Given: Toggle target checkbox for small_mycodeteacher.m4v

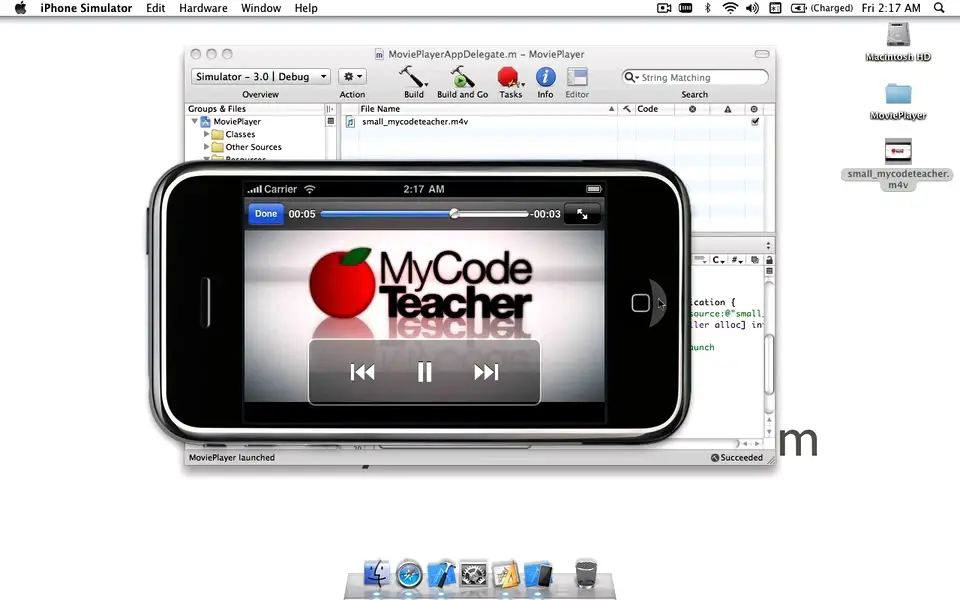Looking at the screenshot, I should 755,121.
